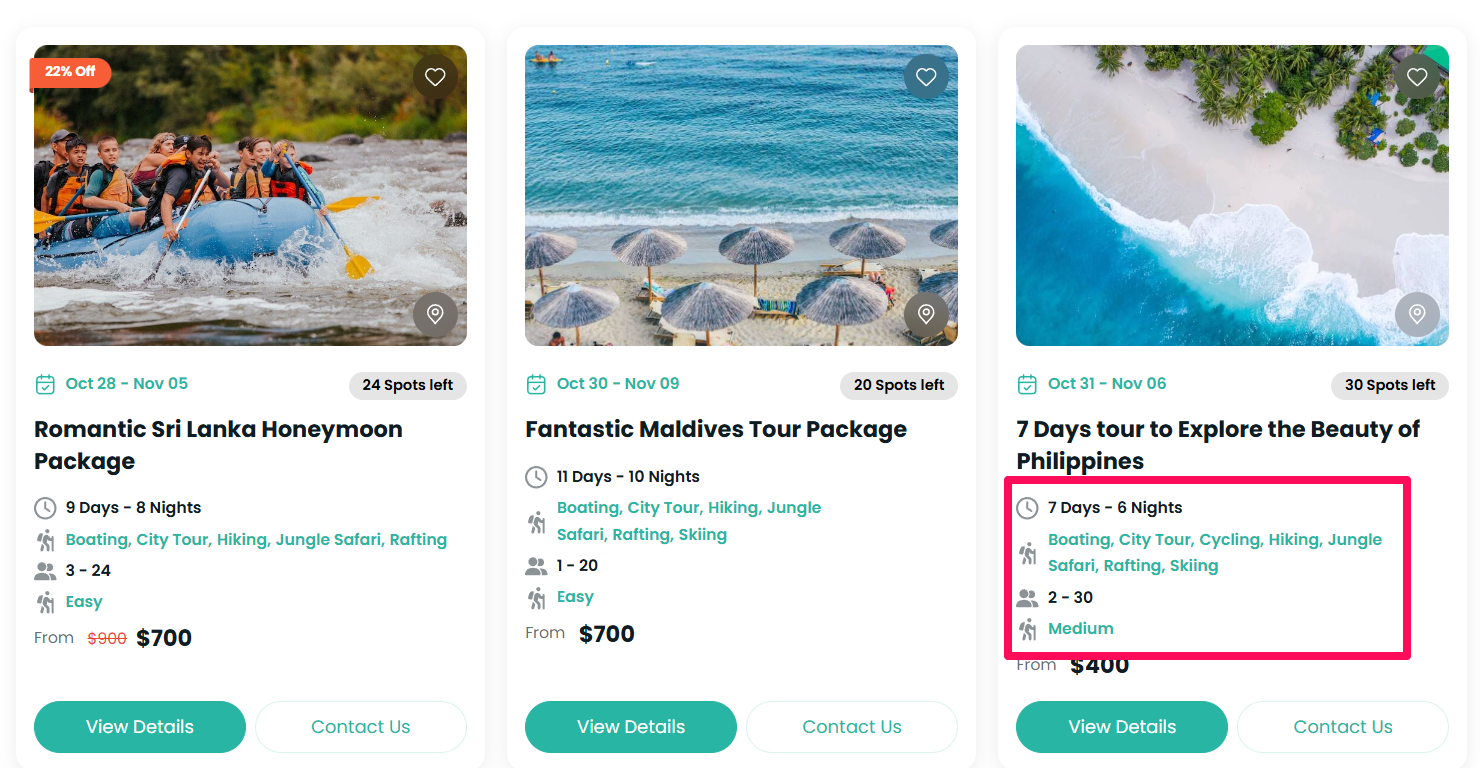Screen dimensions: 1480x768
Task: Toggle wishlist heart on Maldives tour
Action: (x=926, y=77)
